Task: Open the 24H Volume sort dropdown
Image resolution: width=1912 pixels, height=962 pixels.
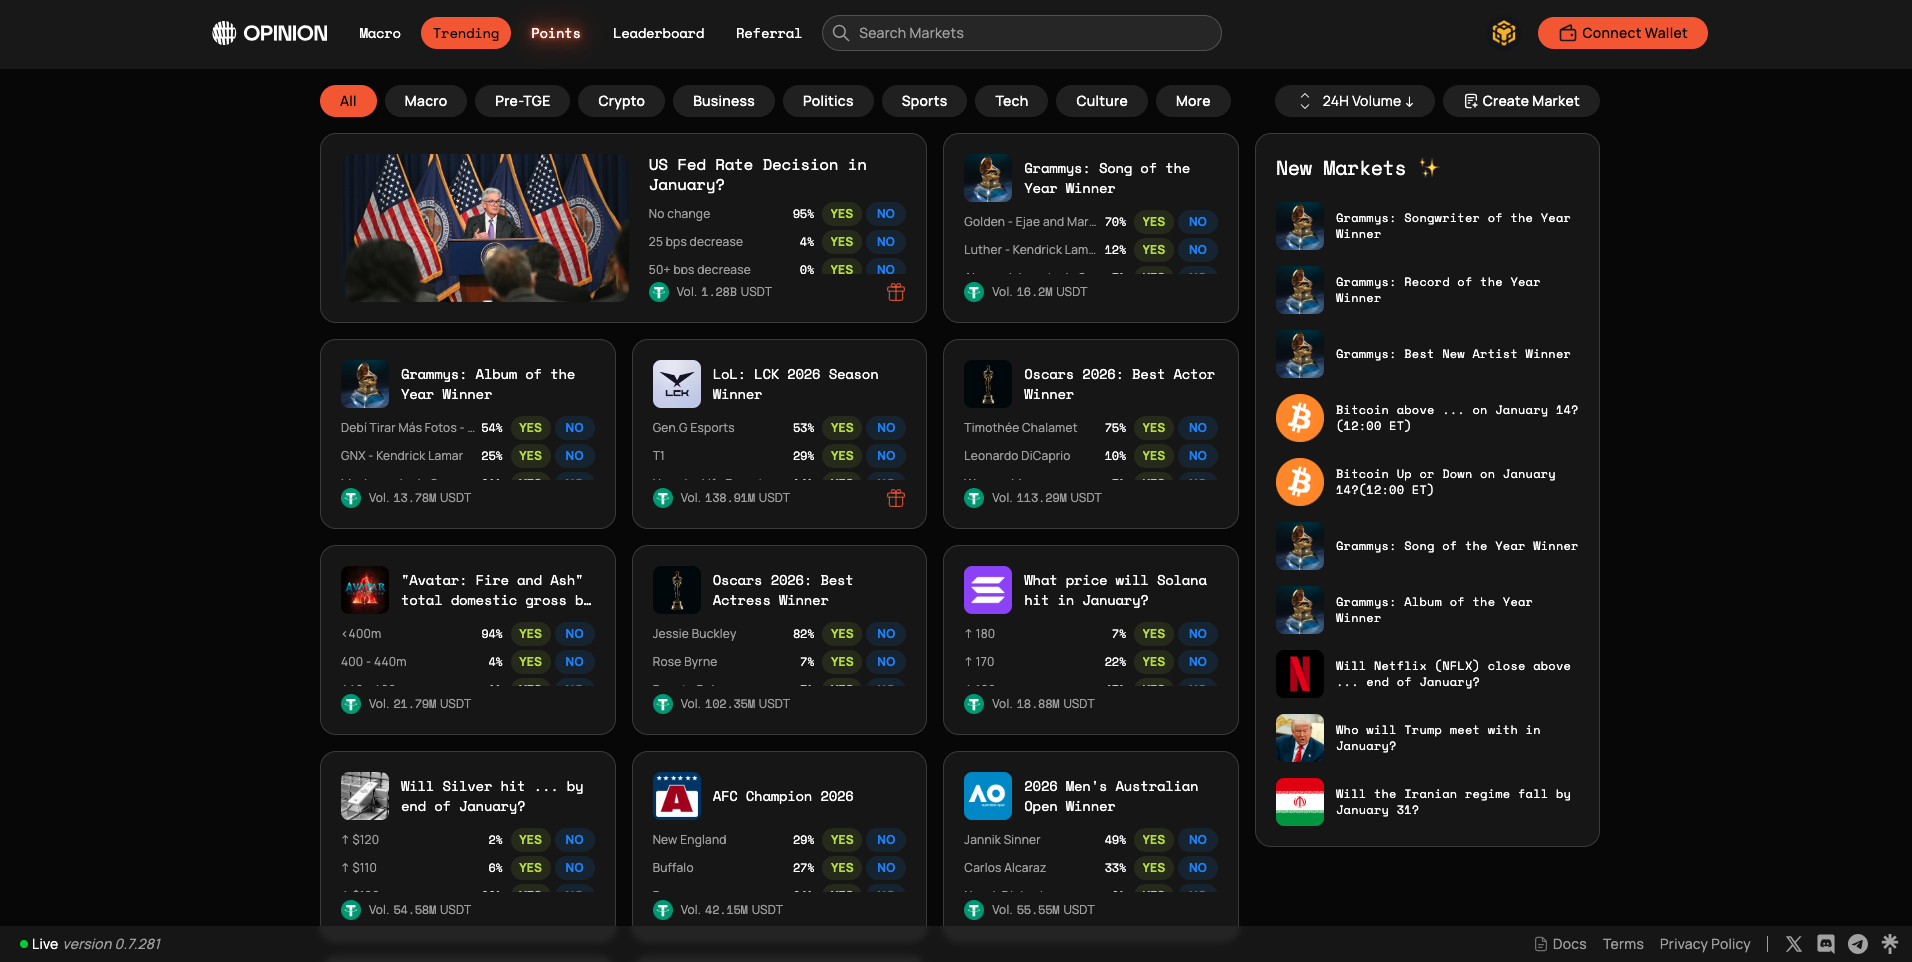Action: click(x=1355, y=101)
